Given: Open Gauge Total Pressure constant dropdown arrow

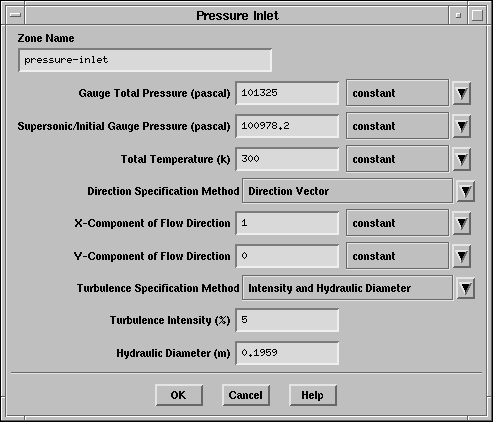Looking at the screenshot, I should point(462,93).
